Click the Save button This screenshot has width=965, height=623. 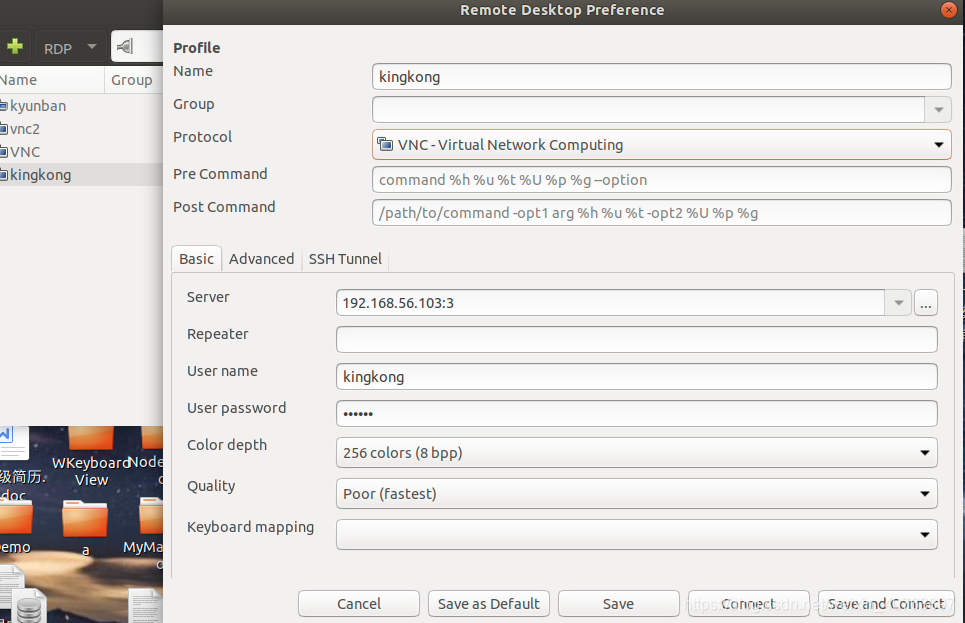tap(619, 604)
